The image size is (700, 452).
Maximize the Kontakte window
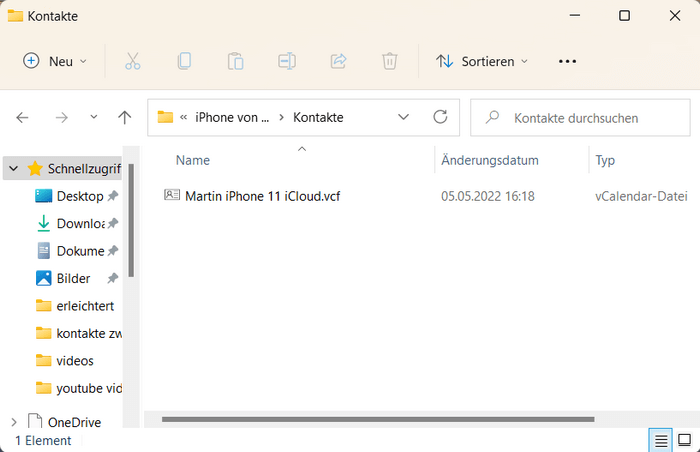[625, 16]
